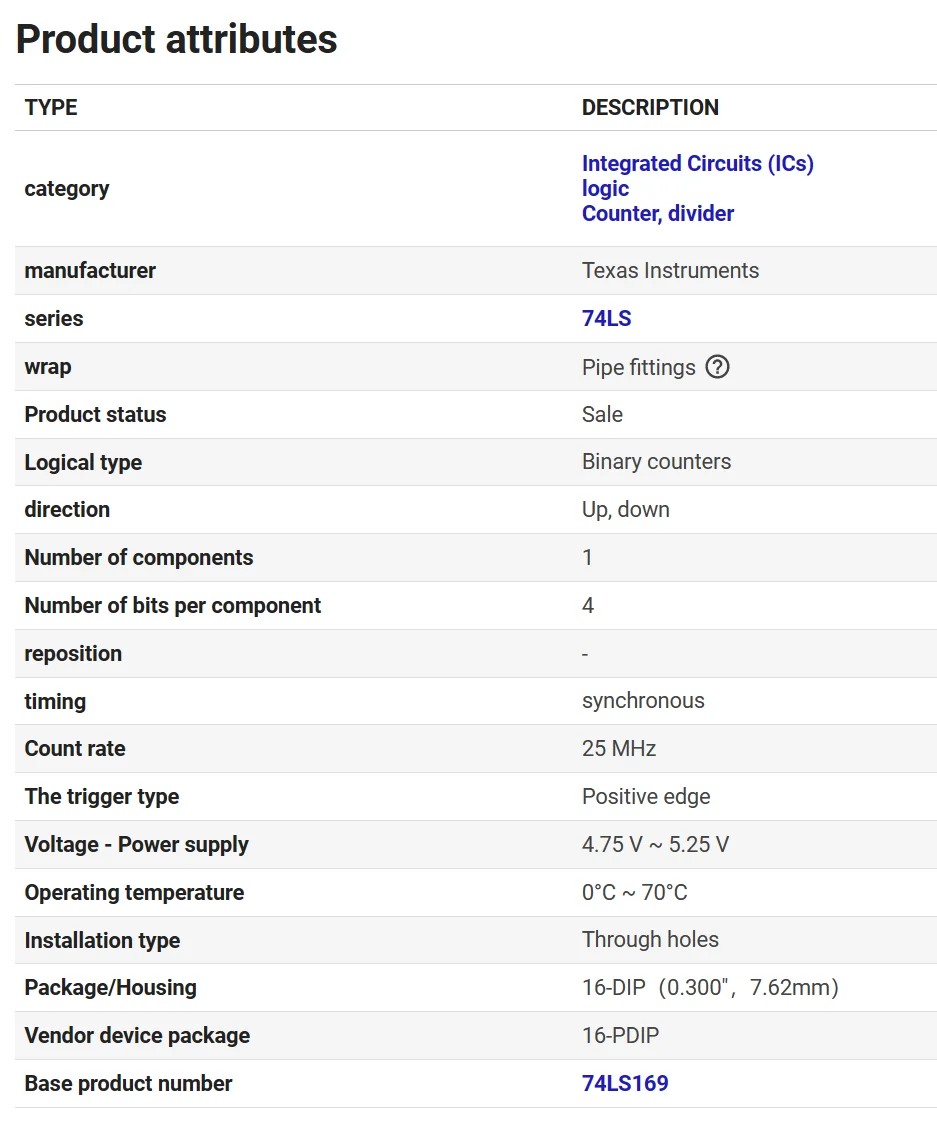
Task: Click the 16-DIP package housing value
Action: coord(710,987)
